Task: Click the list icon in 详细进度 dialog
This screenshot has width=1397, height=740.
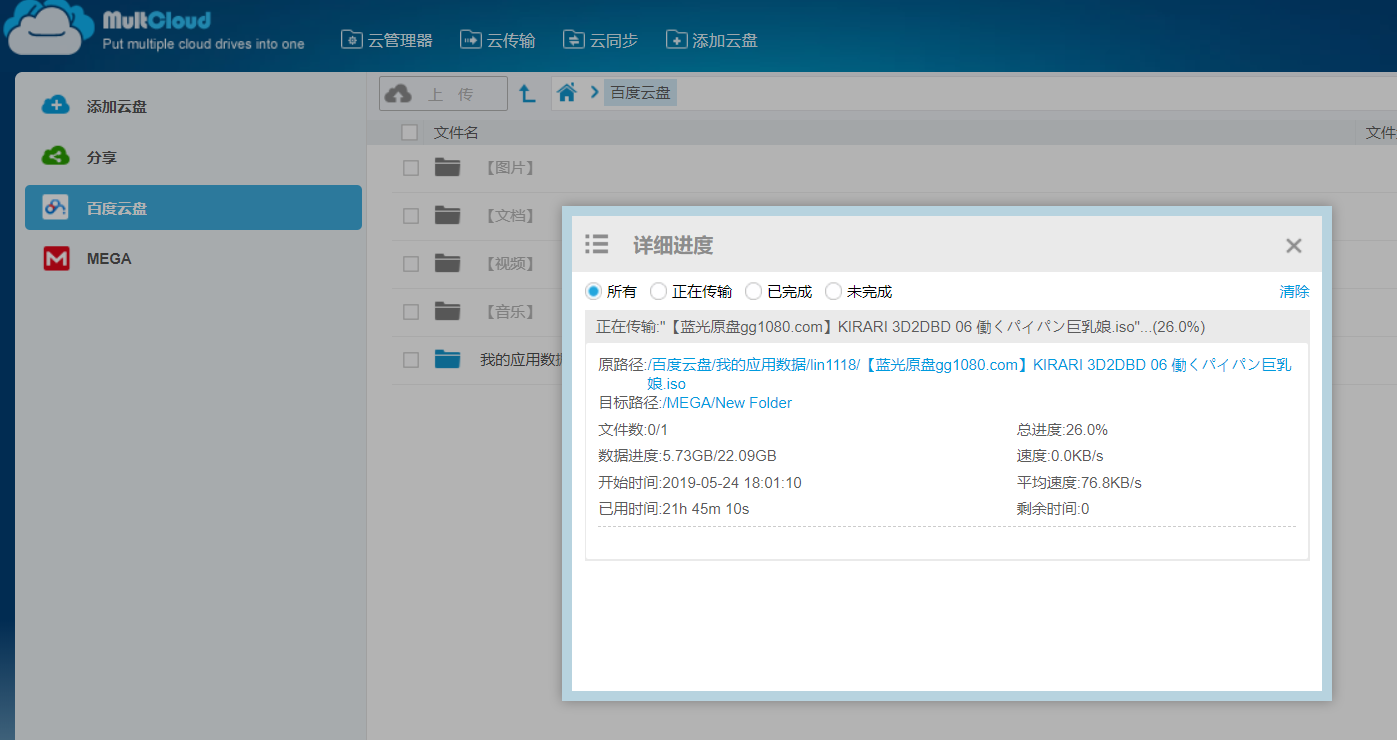Action: click(597, 244)
